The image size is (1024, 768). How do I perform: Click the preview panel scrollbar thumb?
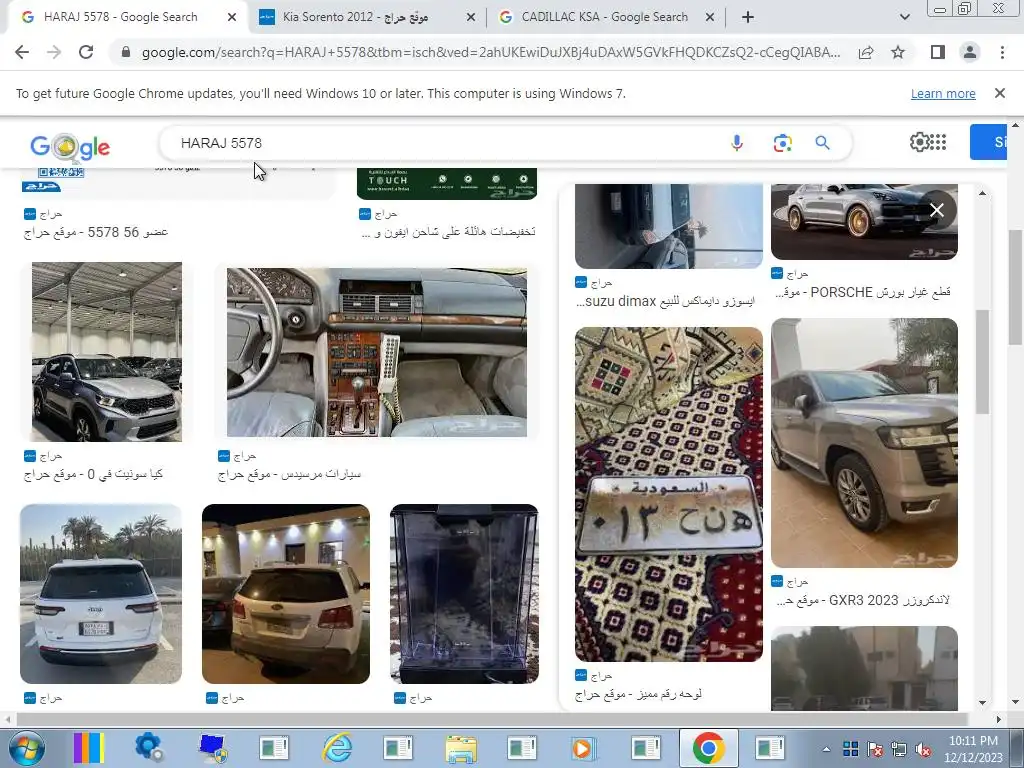coord(982,361)
